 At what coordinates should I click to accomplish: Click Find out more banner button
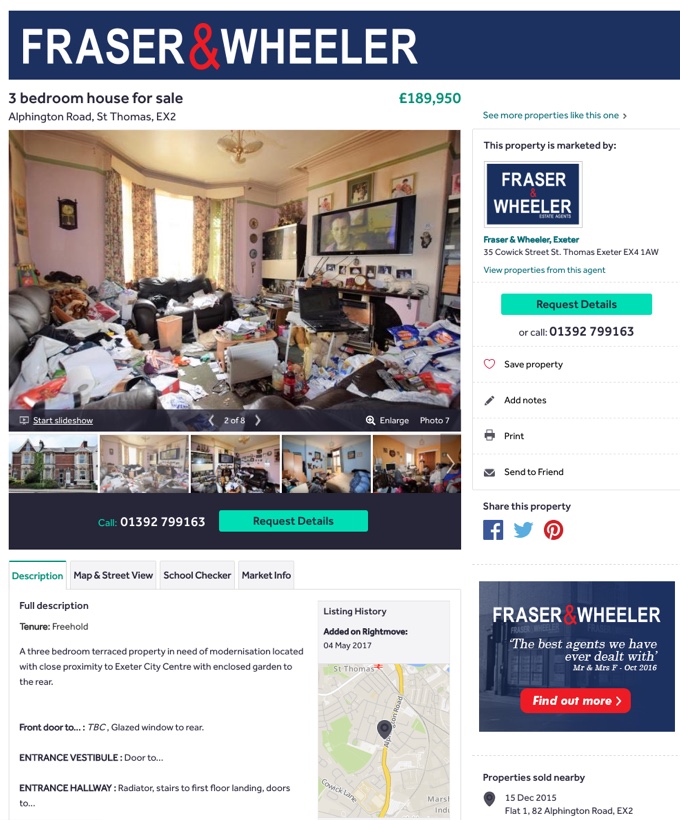click(575, 701)
